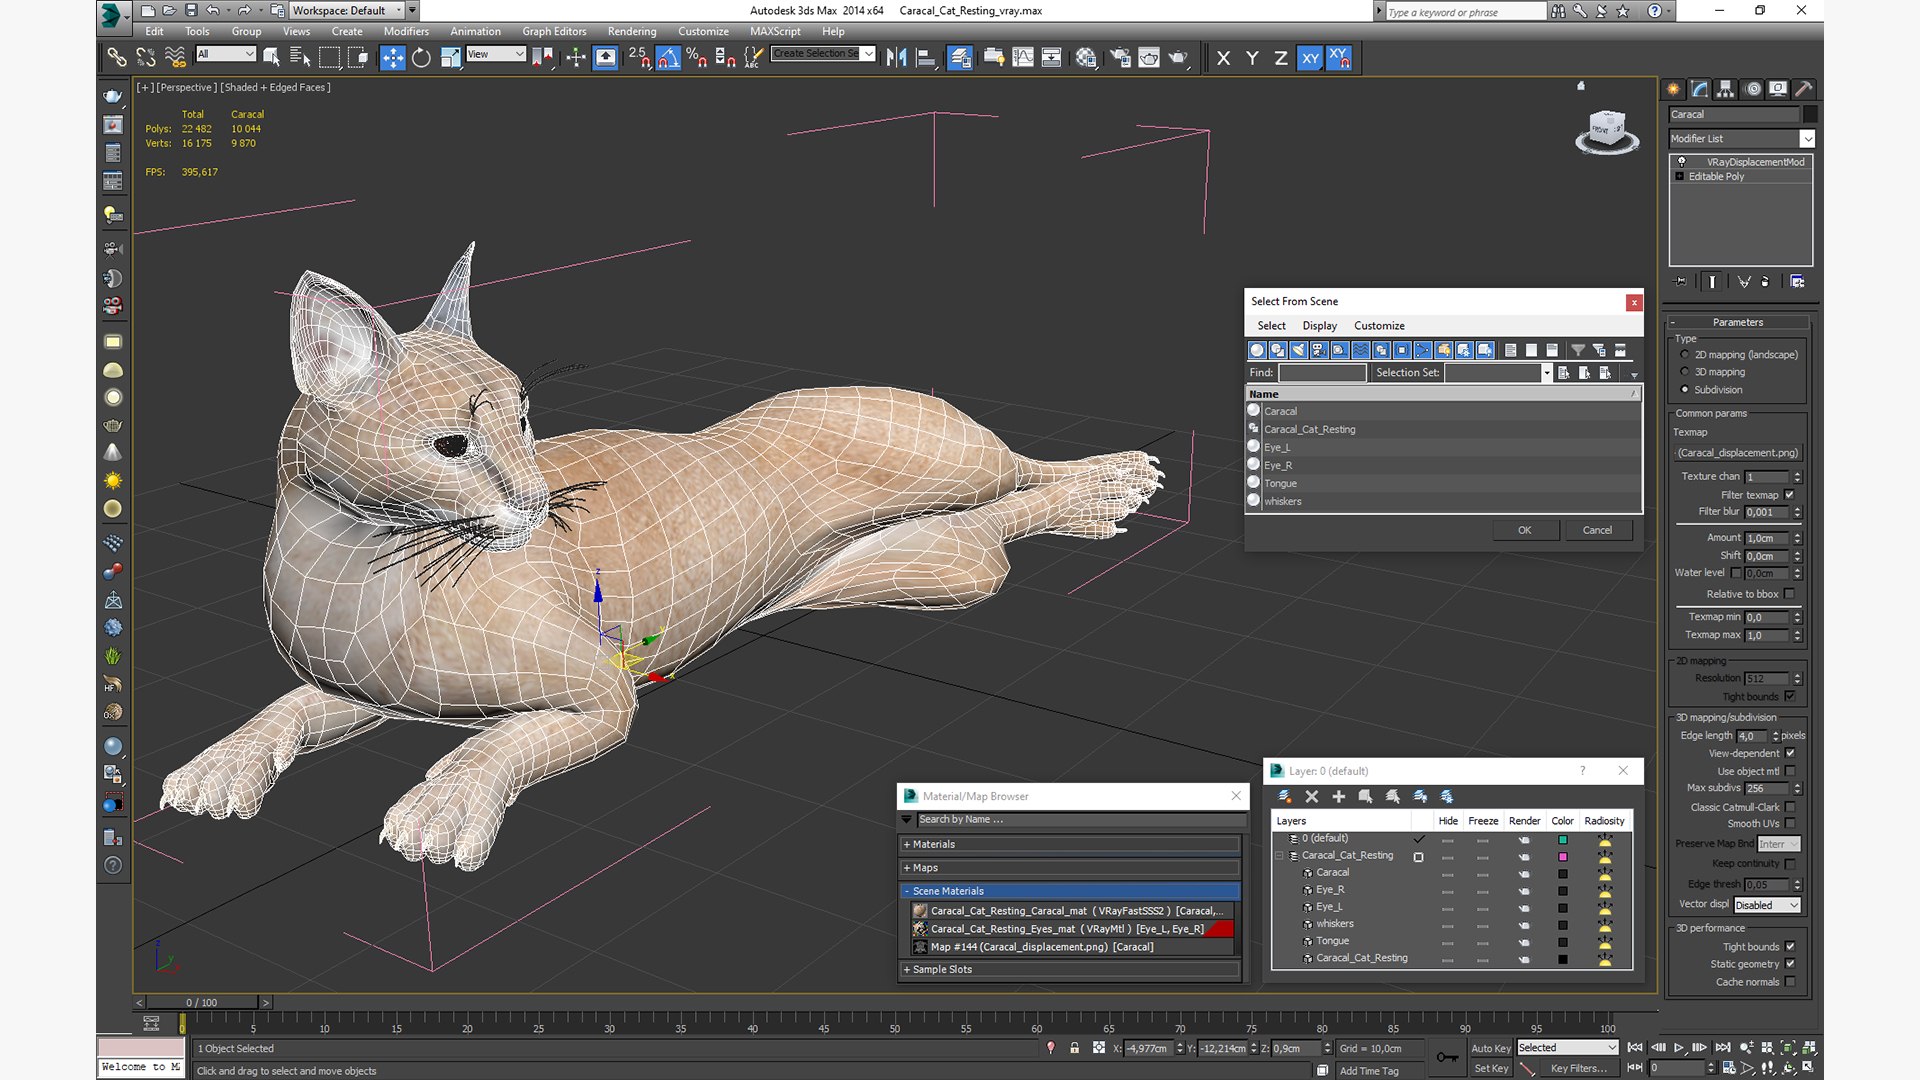This screenshot has height=1080, width=1920.
Task: Toggle View-dependent checkbox
Action: (x=1790, y=753)
